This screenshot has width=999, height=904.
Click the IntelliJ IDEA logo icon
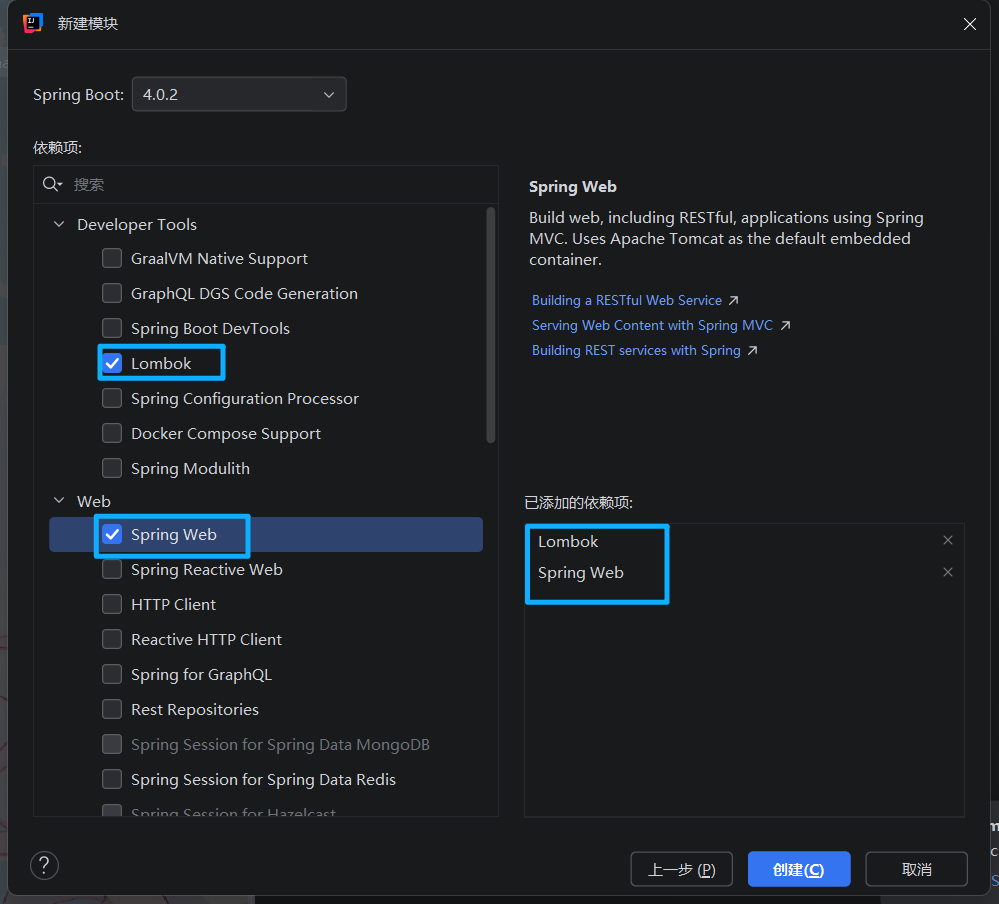[32, 24]
